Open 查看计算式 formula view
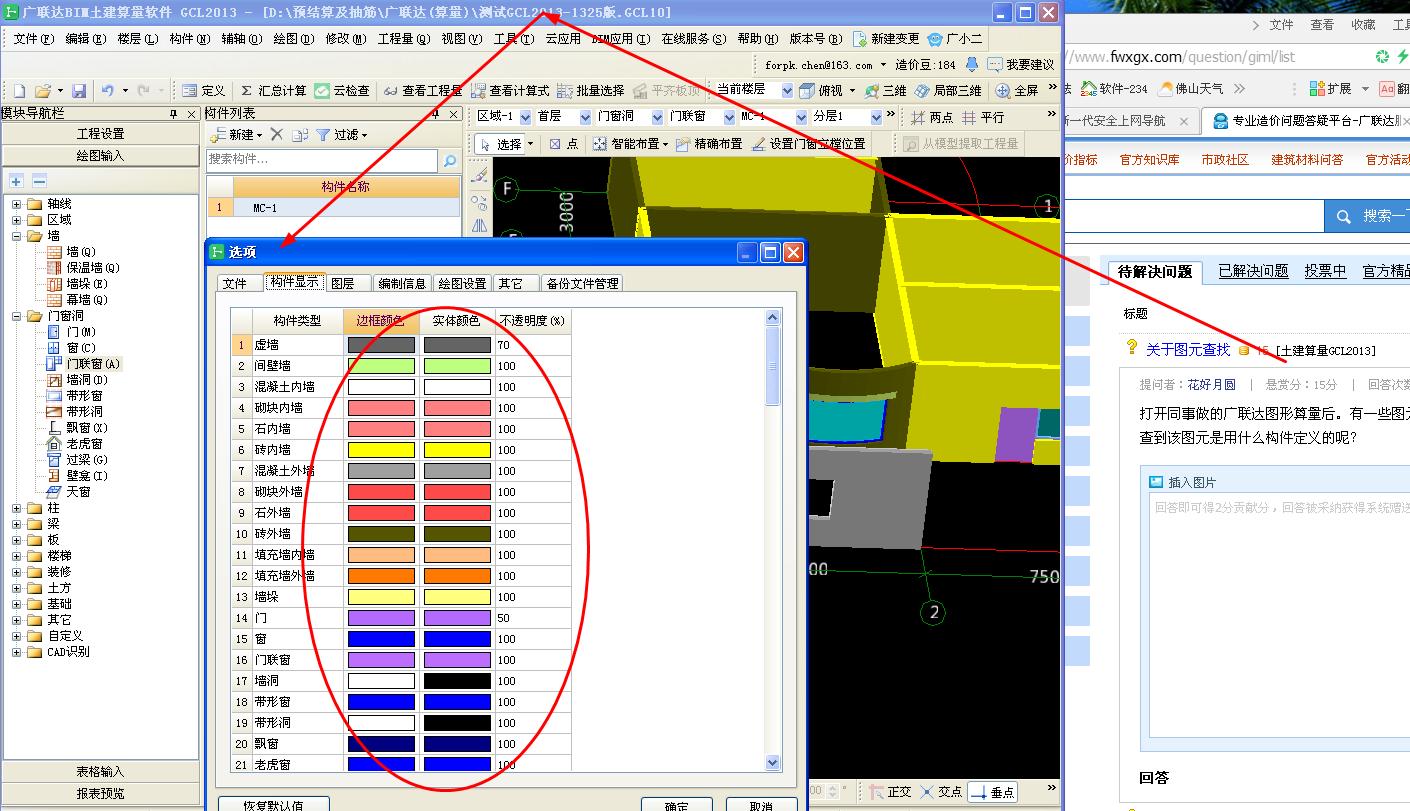The height and width of the screenshot is (811, 1410). coord(510,91)
